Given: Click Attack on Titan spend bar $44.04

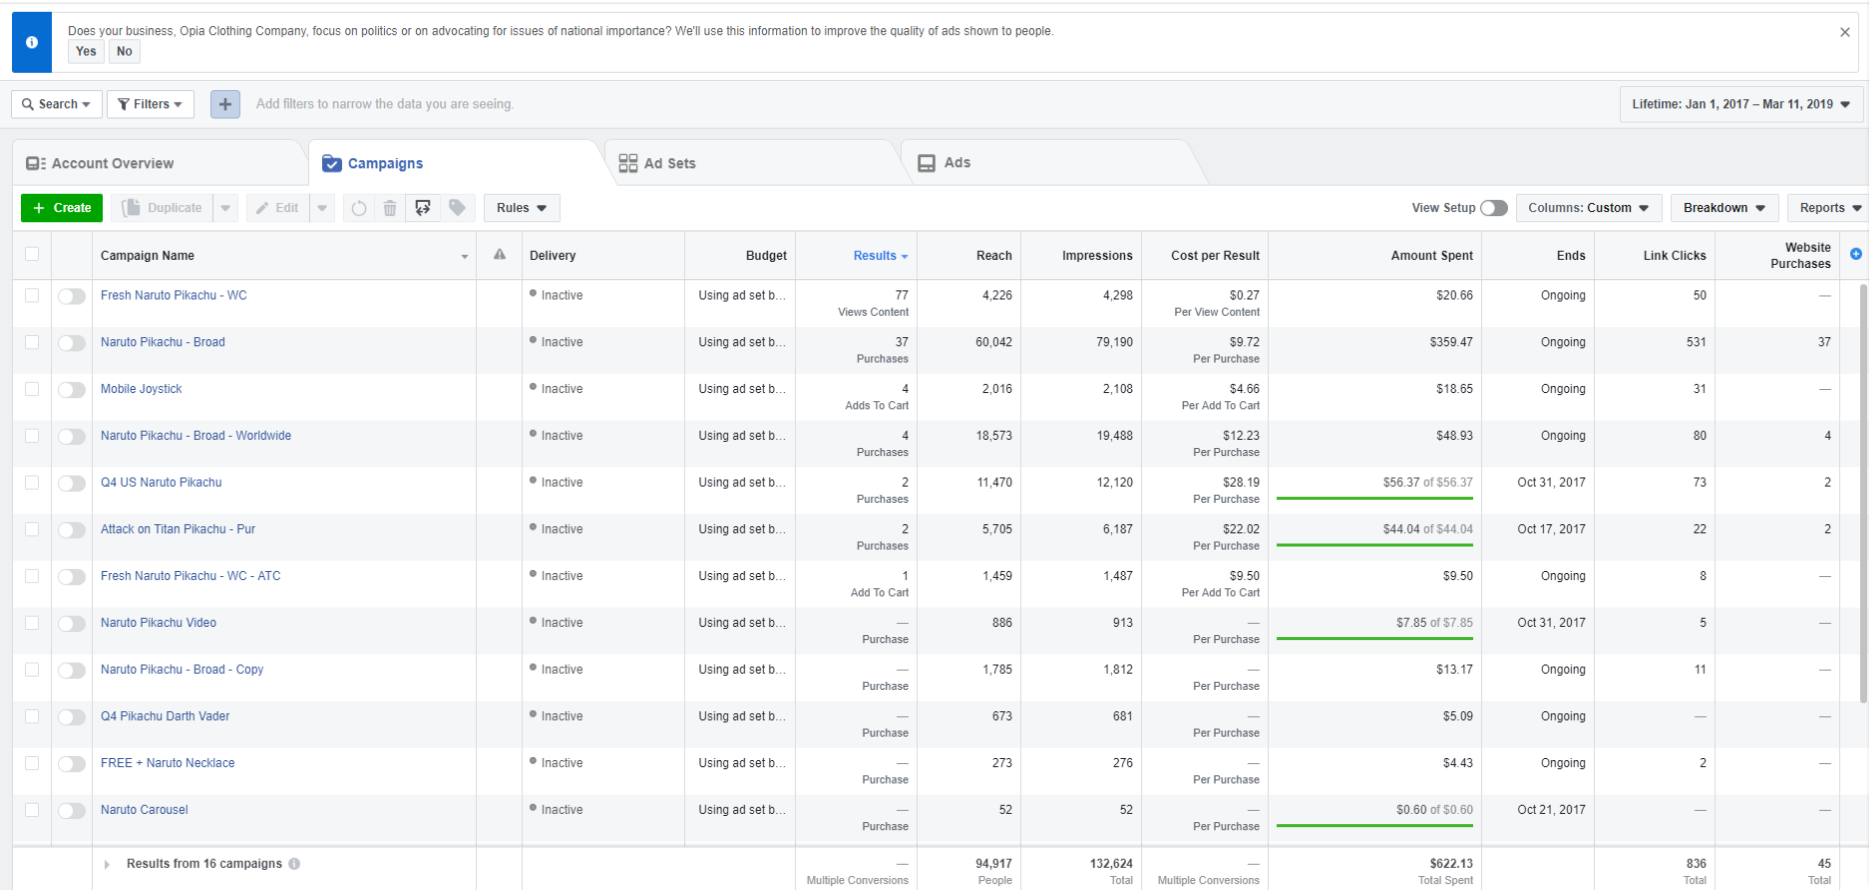Looking at the screenshot, I should tap(1375, 545).
